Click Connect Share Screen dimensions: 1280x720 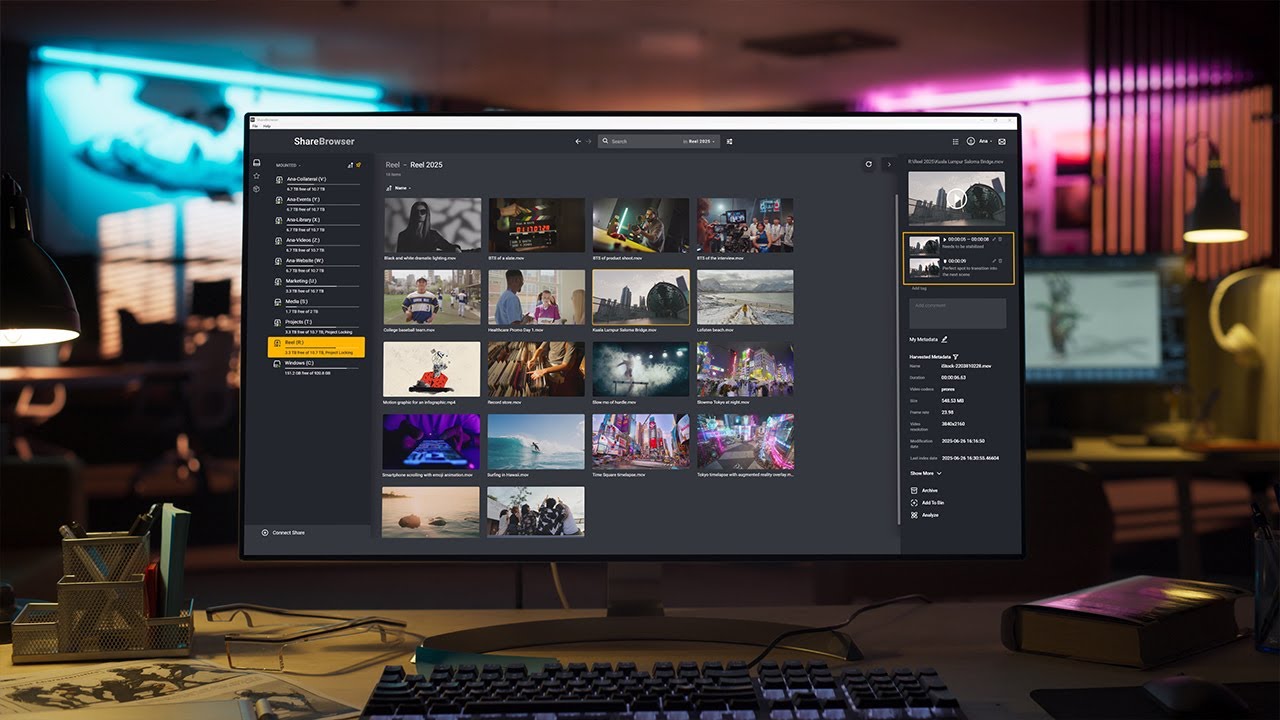[283, 532]
